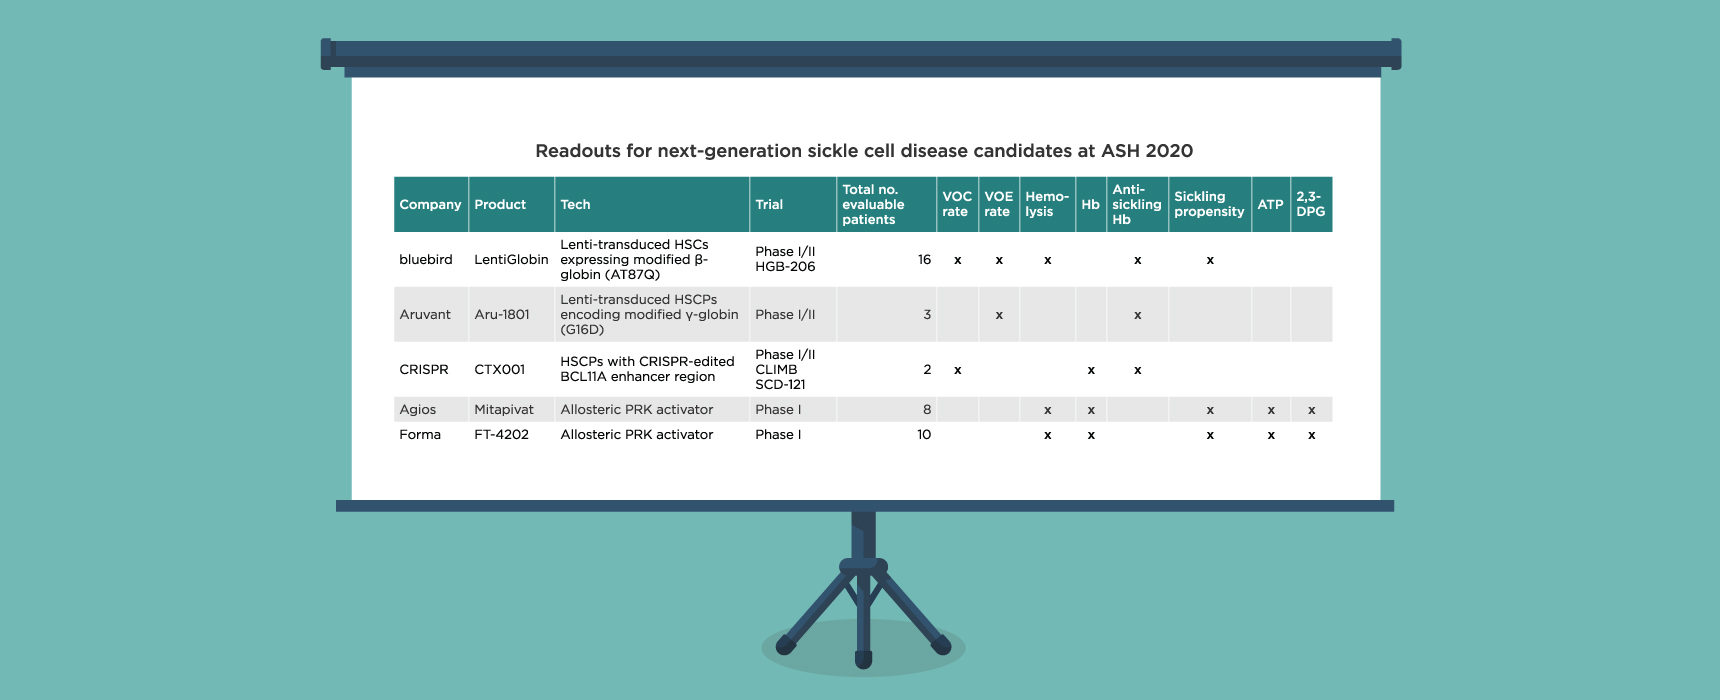Click Aruvant's patient count 3
This screenshot has height=700, width=1720.
pos(927,315)
